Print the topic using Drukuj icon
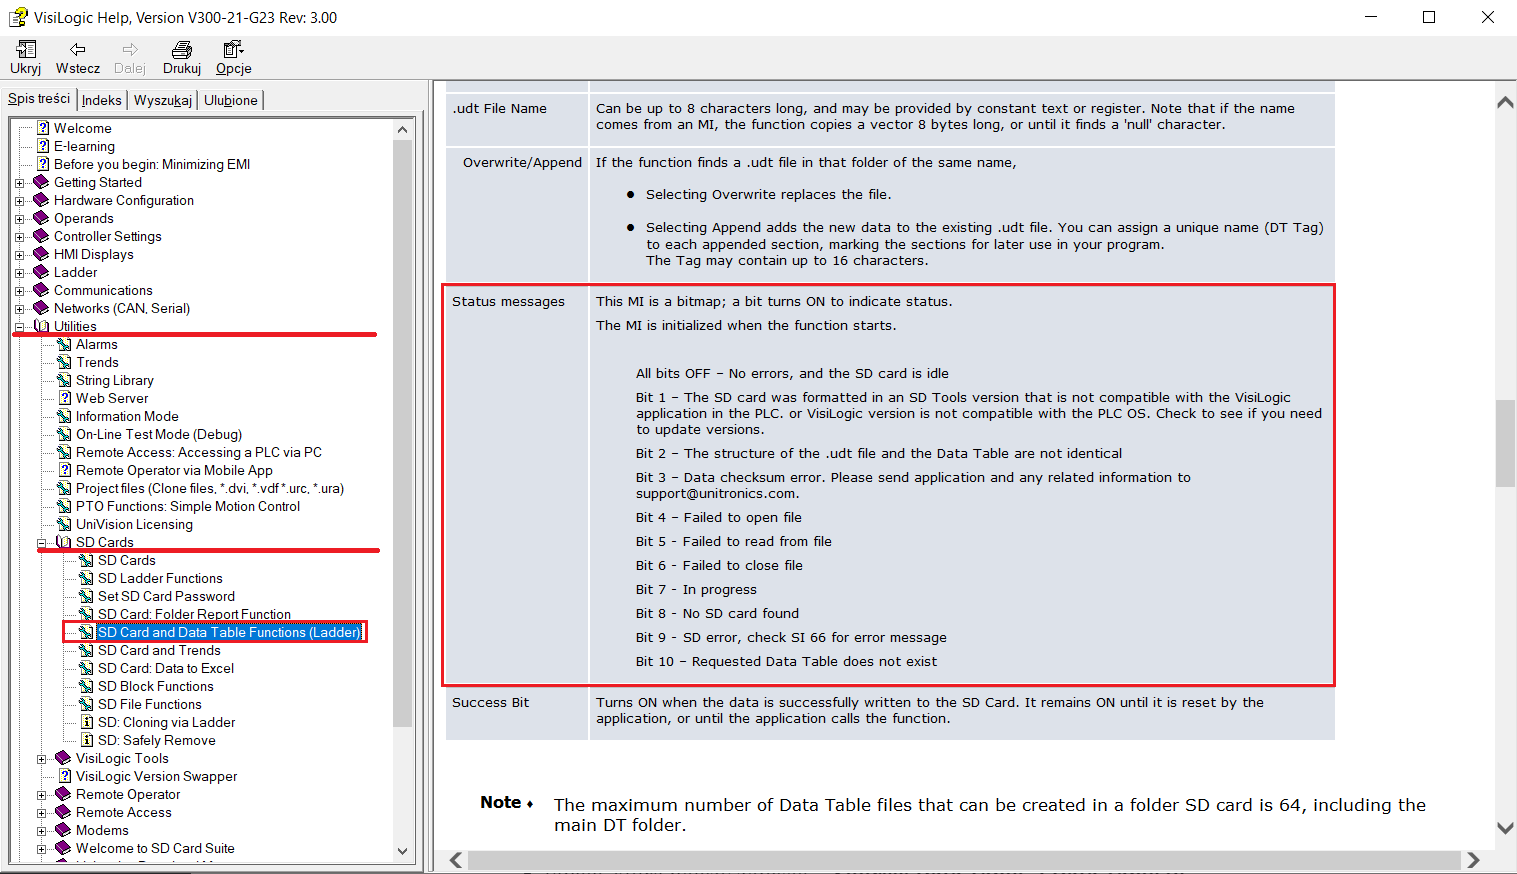 (182, 49)
